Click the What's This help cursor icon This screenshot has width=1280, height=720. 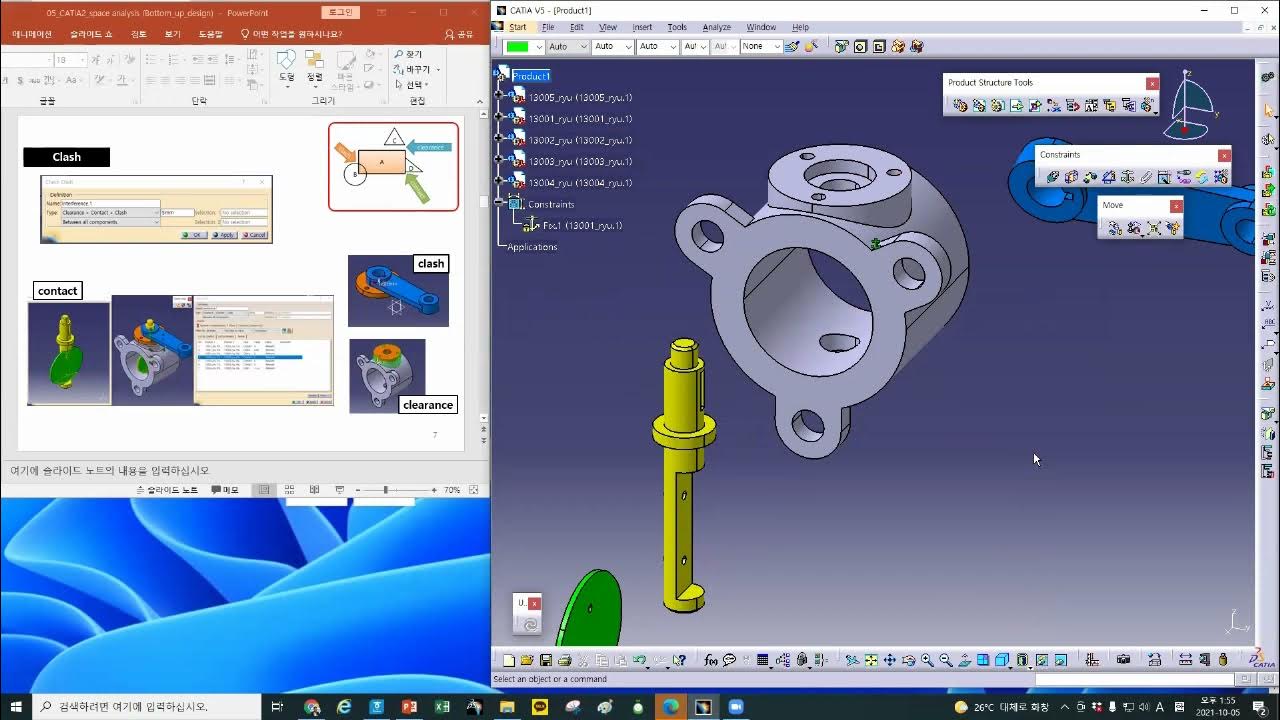click(679, 660)
